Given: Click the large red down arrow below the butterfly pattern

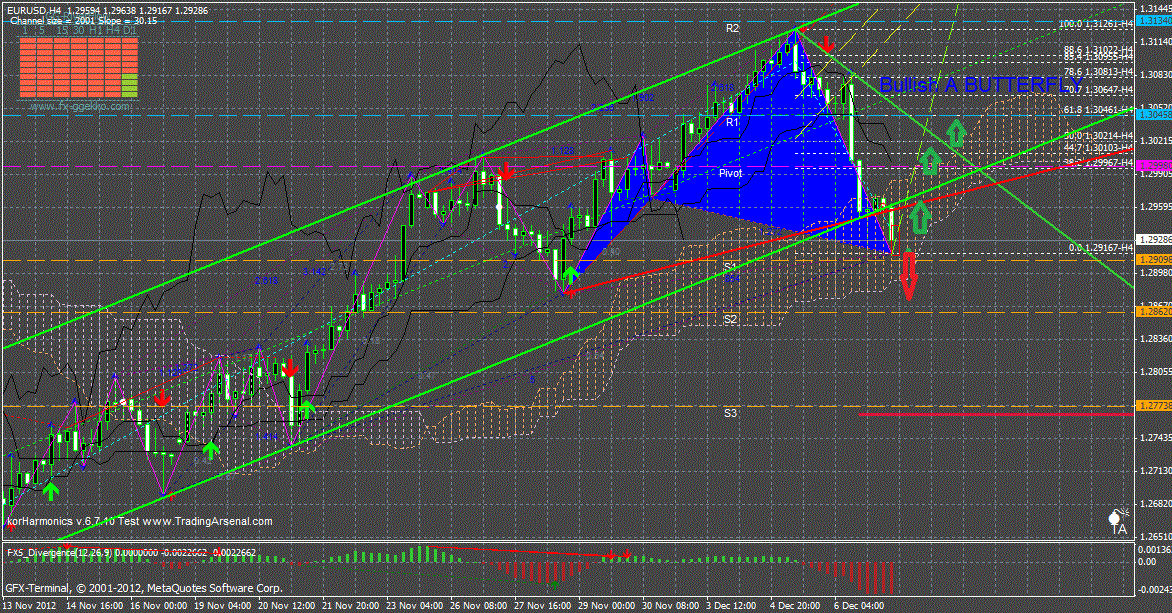Looking at the screenshot, I should 908,276.
